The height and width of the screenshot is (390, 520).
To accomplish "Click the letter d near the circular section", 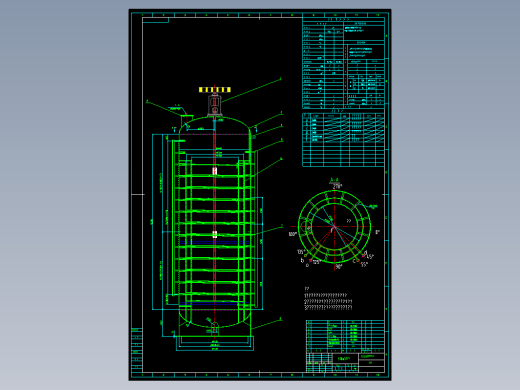I will (365, 253).
